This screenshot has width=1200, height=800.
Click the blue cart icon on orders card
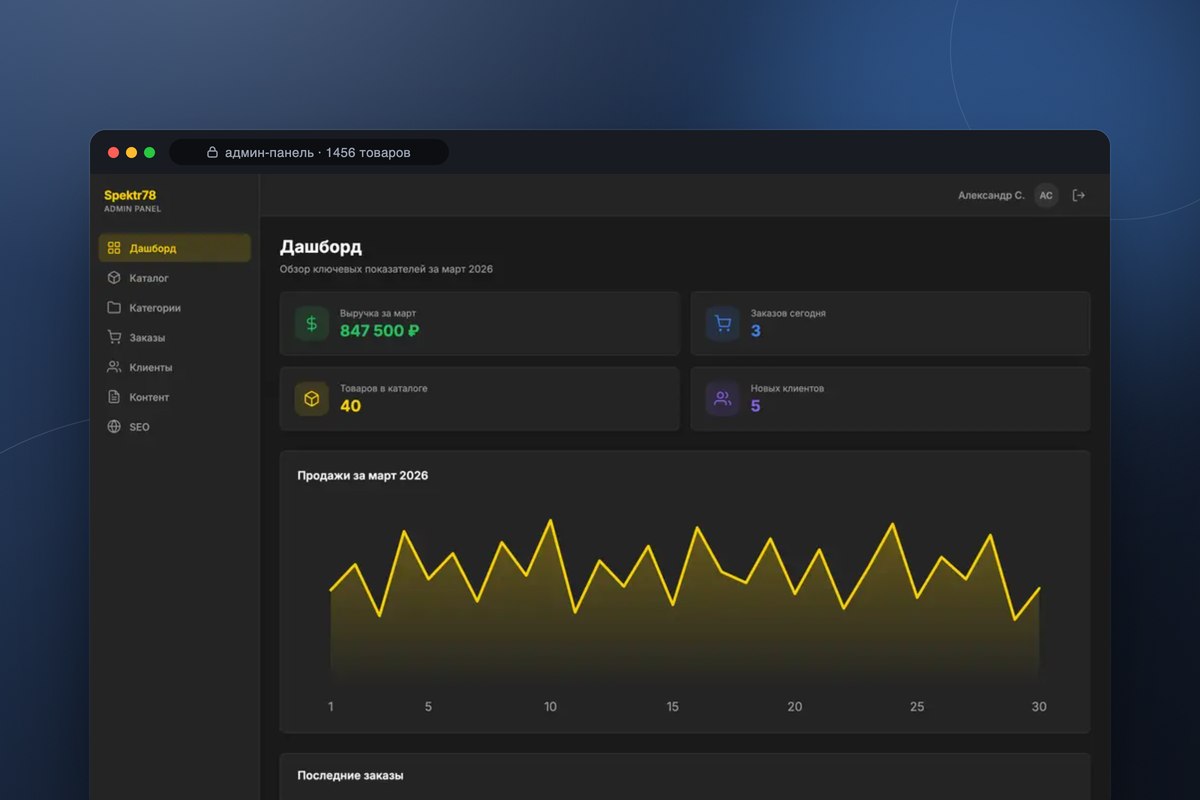pyautogui.click(x=723, y=323)
